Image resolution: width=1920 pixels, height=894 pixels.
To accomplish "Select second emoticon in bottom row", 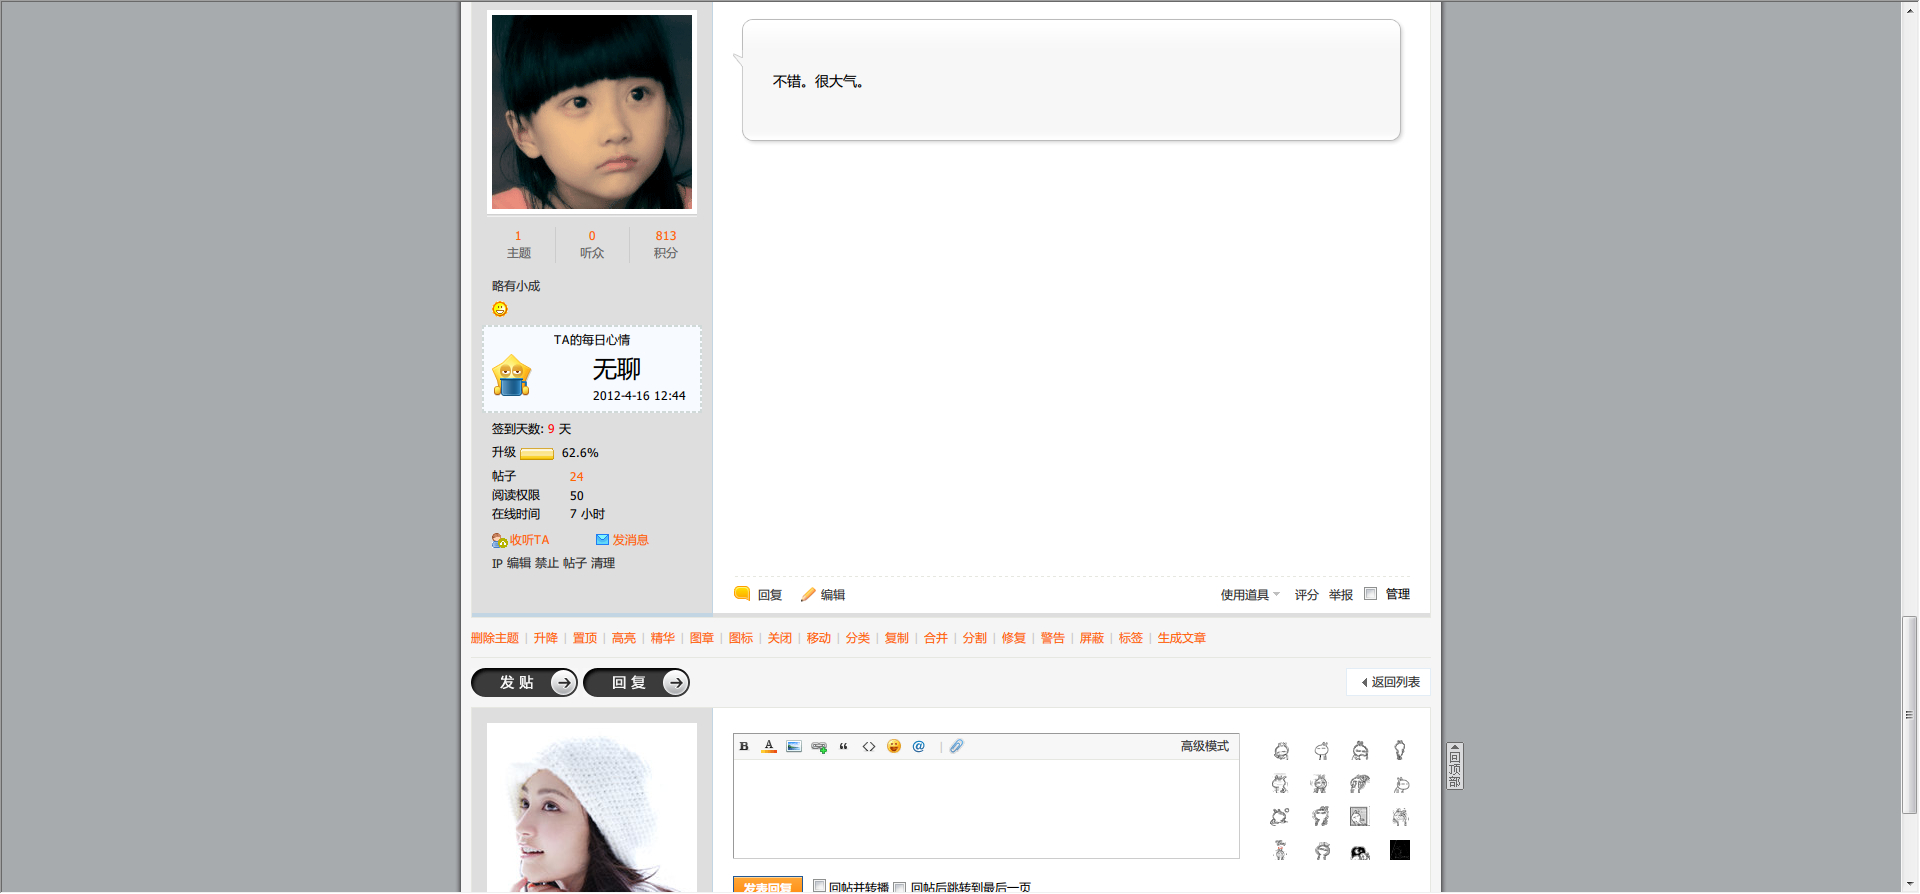I will coord(1321,851).
